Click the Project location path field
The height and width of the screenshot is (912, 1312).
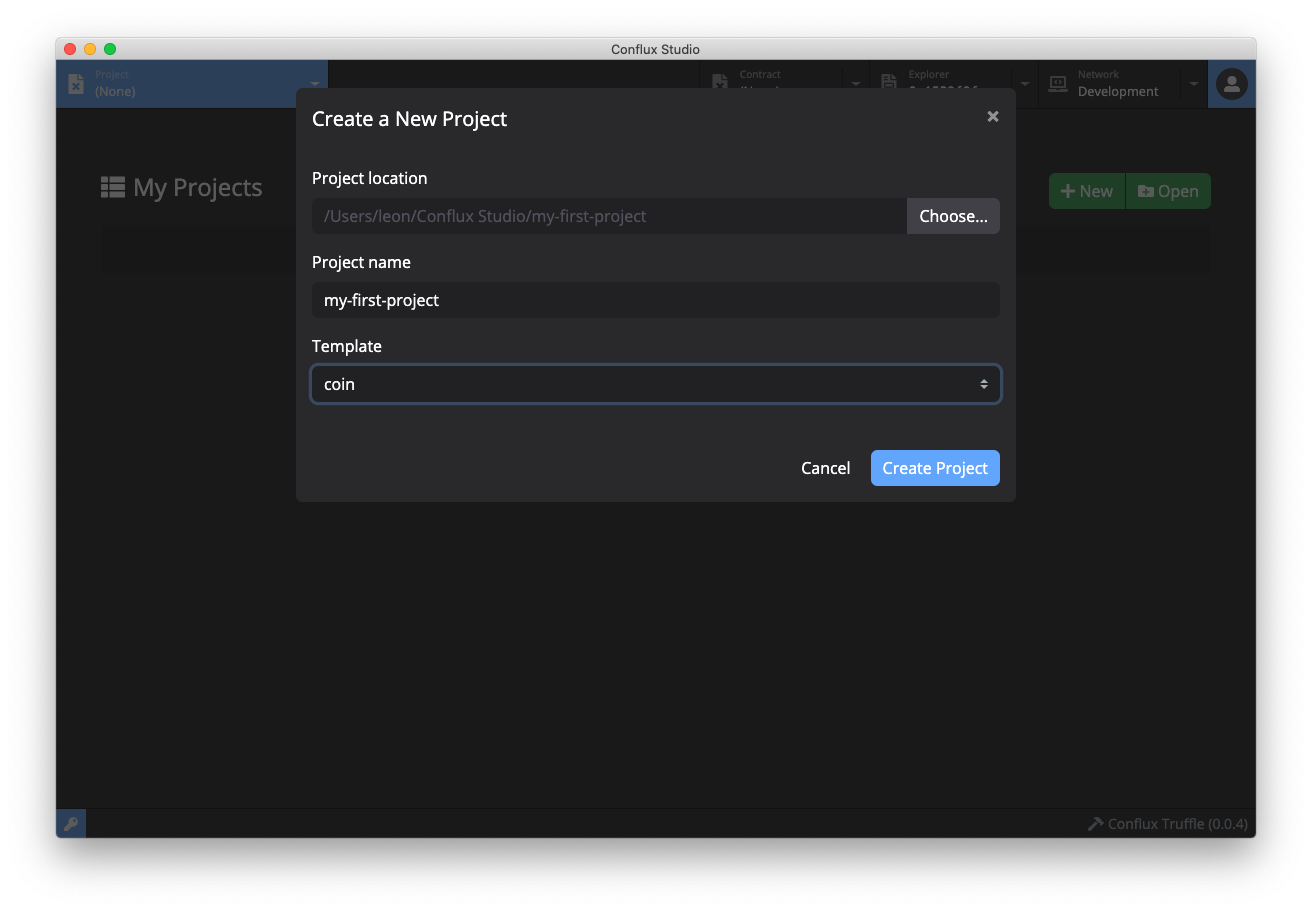609,216
